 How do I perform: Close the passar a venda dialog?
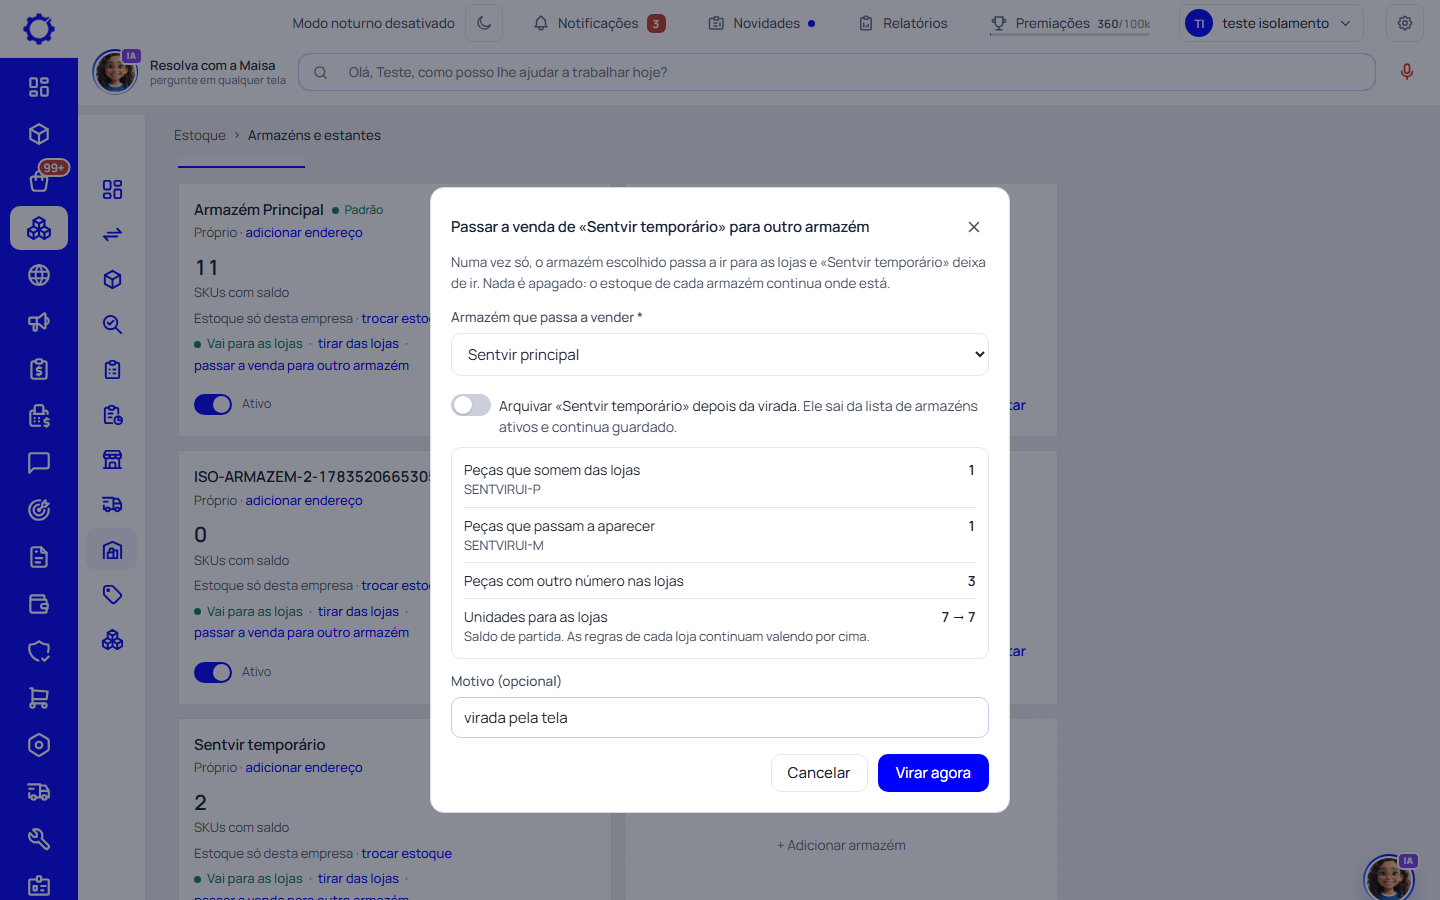click(974, 227)
